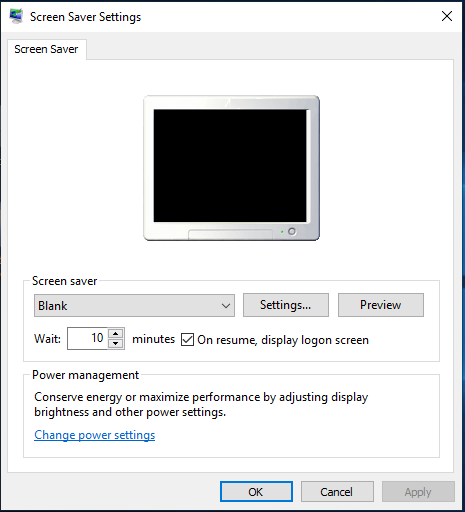Select the Screen Saver tab

(46, 49)
